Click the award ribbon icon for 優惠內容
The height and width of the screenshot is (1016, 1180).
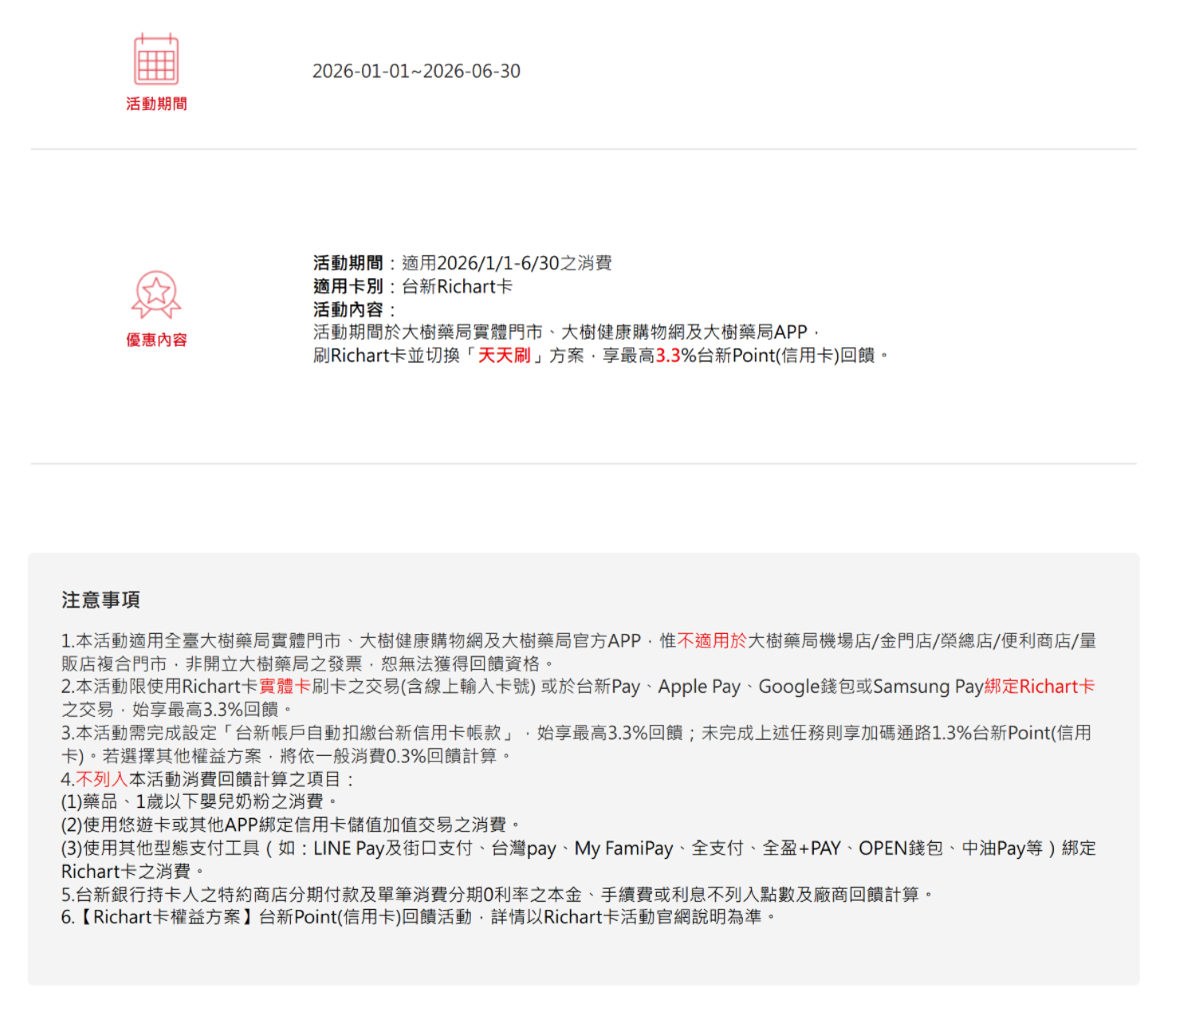(x=156, y=295)
